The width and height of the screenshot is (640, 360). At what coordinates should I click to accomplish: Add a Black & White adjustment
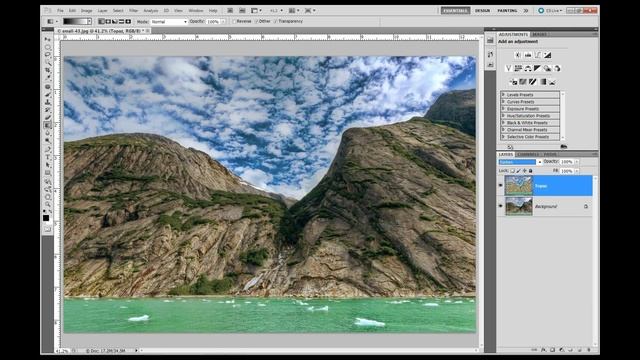tap(538, 69)
